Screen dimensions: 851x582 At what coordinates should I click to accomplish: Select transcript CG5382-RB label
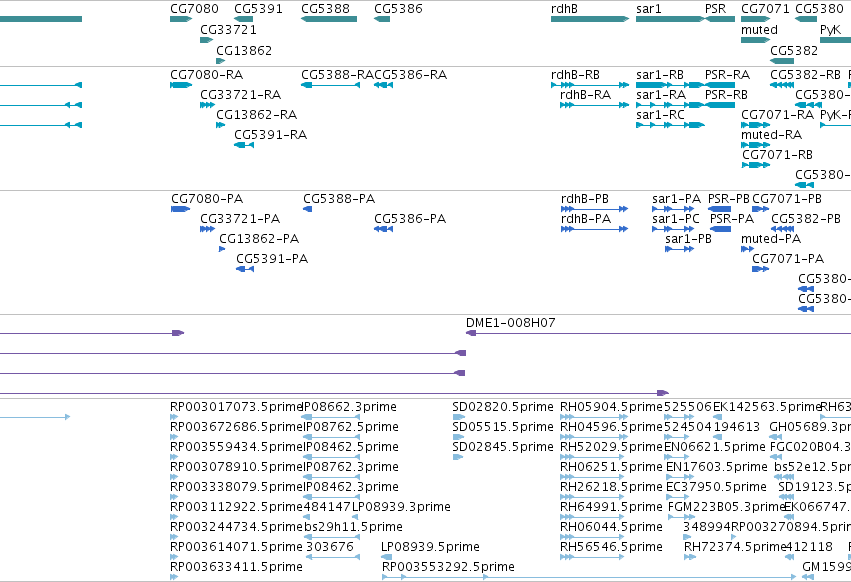[805, 75]
